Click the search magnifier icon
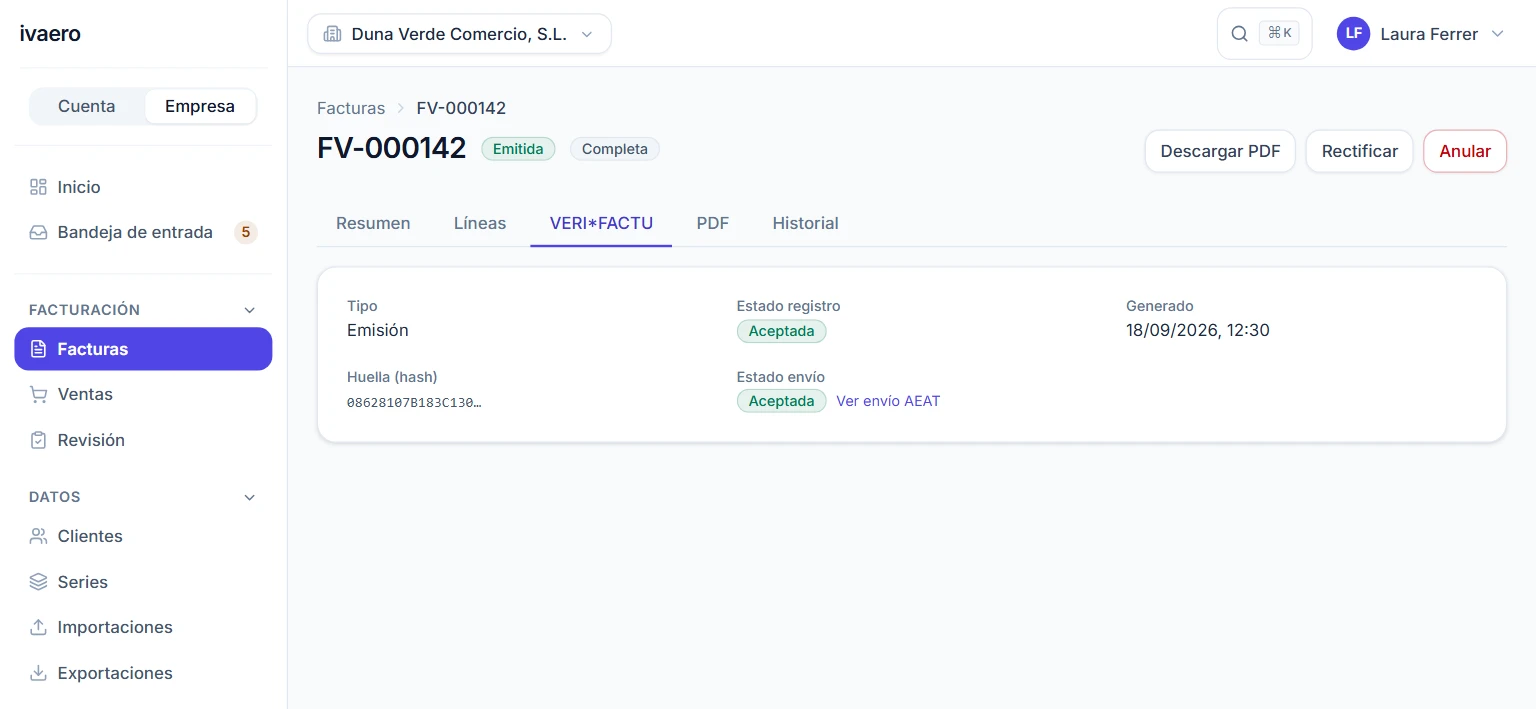Image resolution: width=1536 pixels, height=709 pixels. tap(1239, 34)
